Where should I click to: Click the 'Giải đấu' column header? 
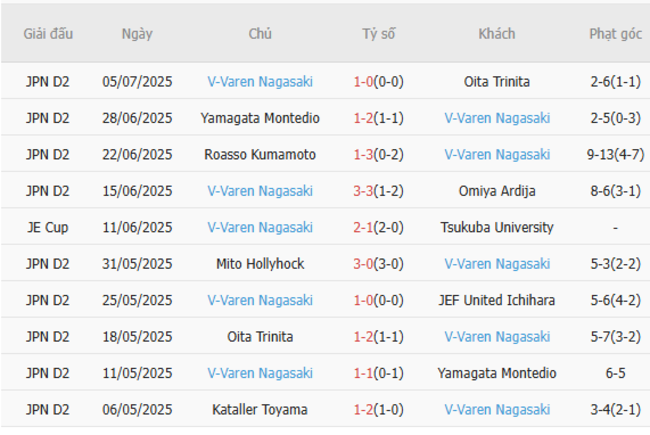[48, 34]
